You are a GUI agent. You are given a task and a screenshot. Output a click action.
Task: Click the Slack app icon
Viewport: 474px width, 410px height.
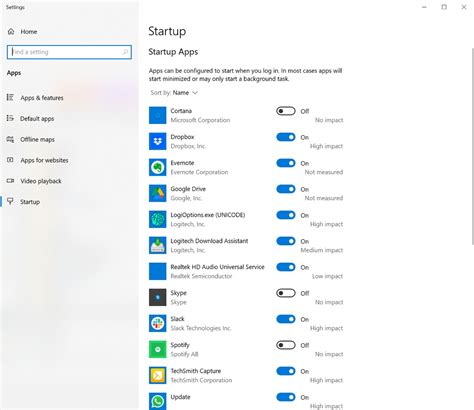click(x=157, y=323)
